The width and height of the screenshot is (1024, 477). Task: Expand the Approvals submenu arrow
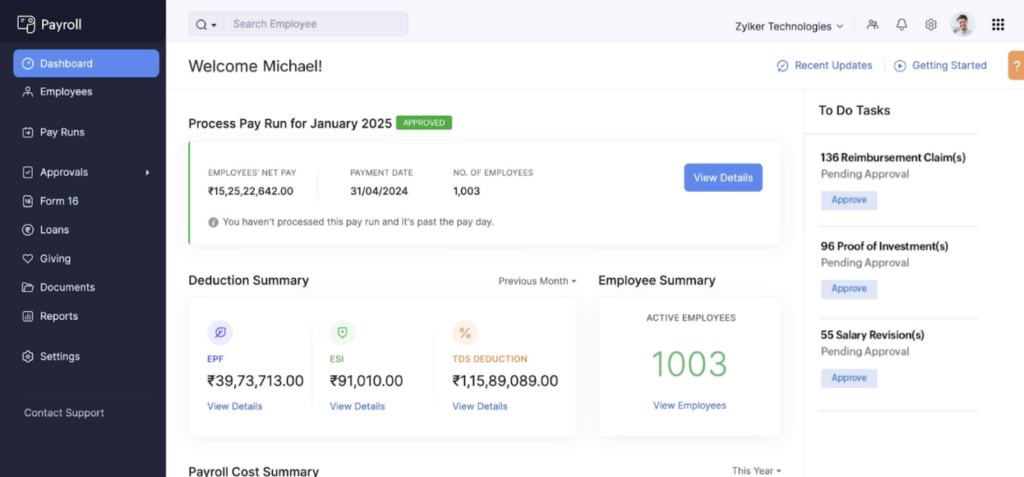click(x=148, y=173)
